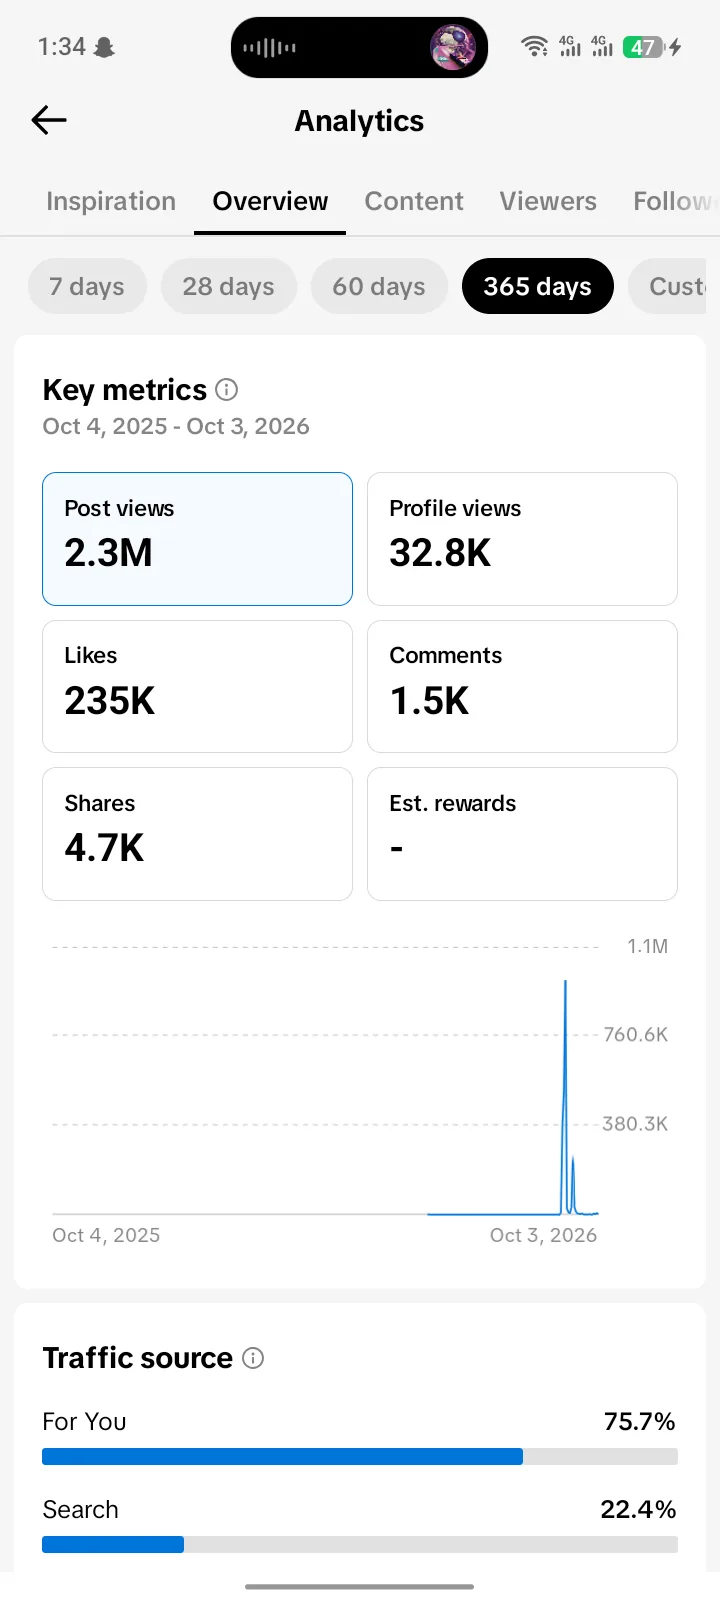
Task: Tap the 22.4% Search percentage
Action: point(638,1509)
